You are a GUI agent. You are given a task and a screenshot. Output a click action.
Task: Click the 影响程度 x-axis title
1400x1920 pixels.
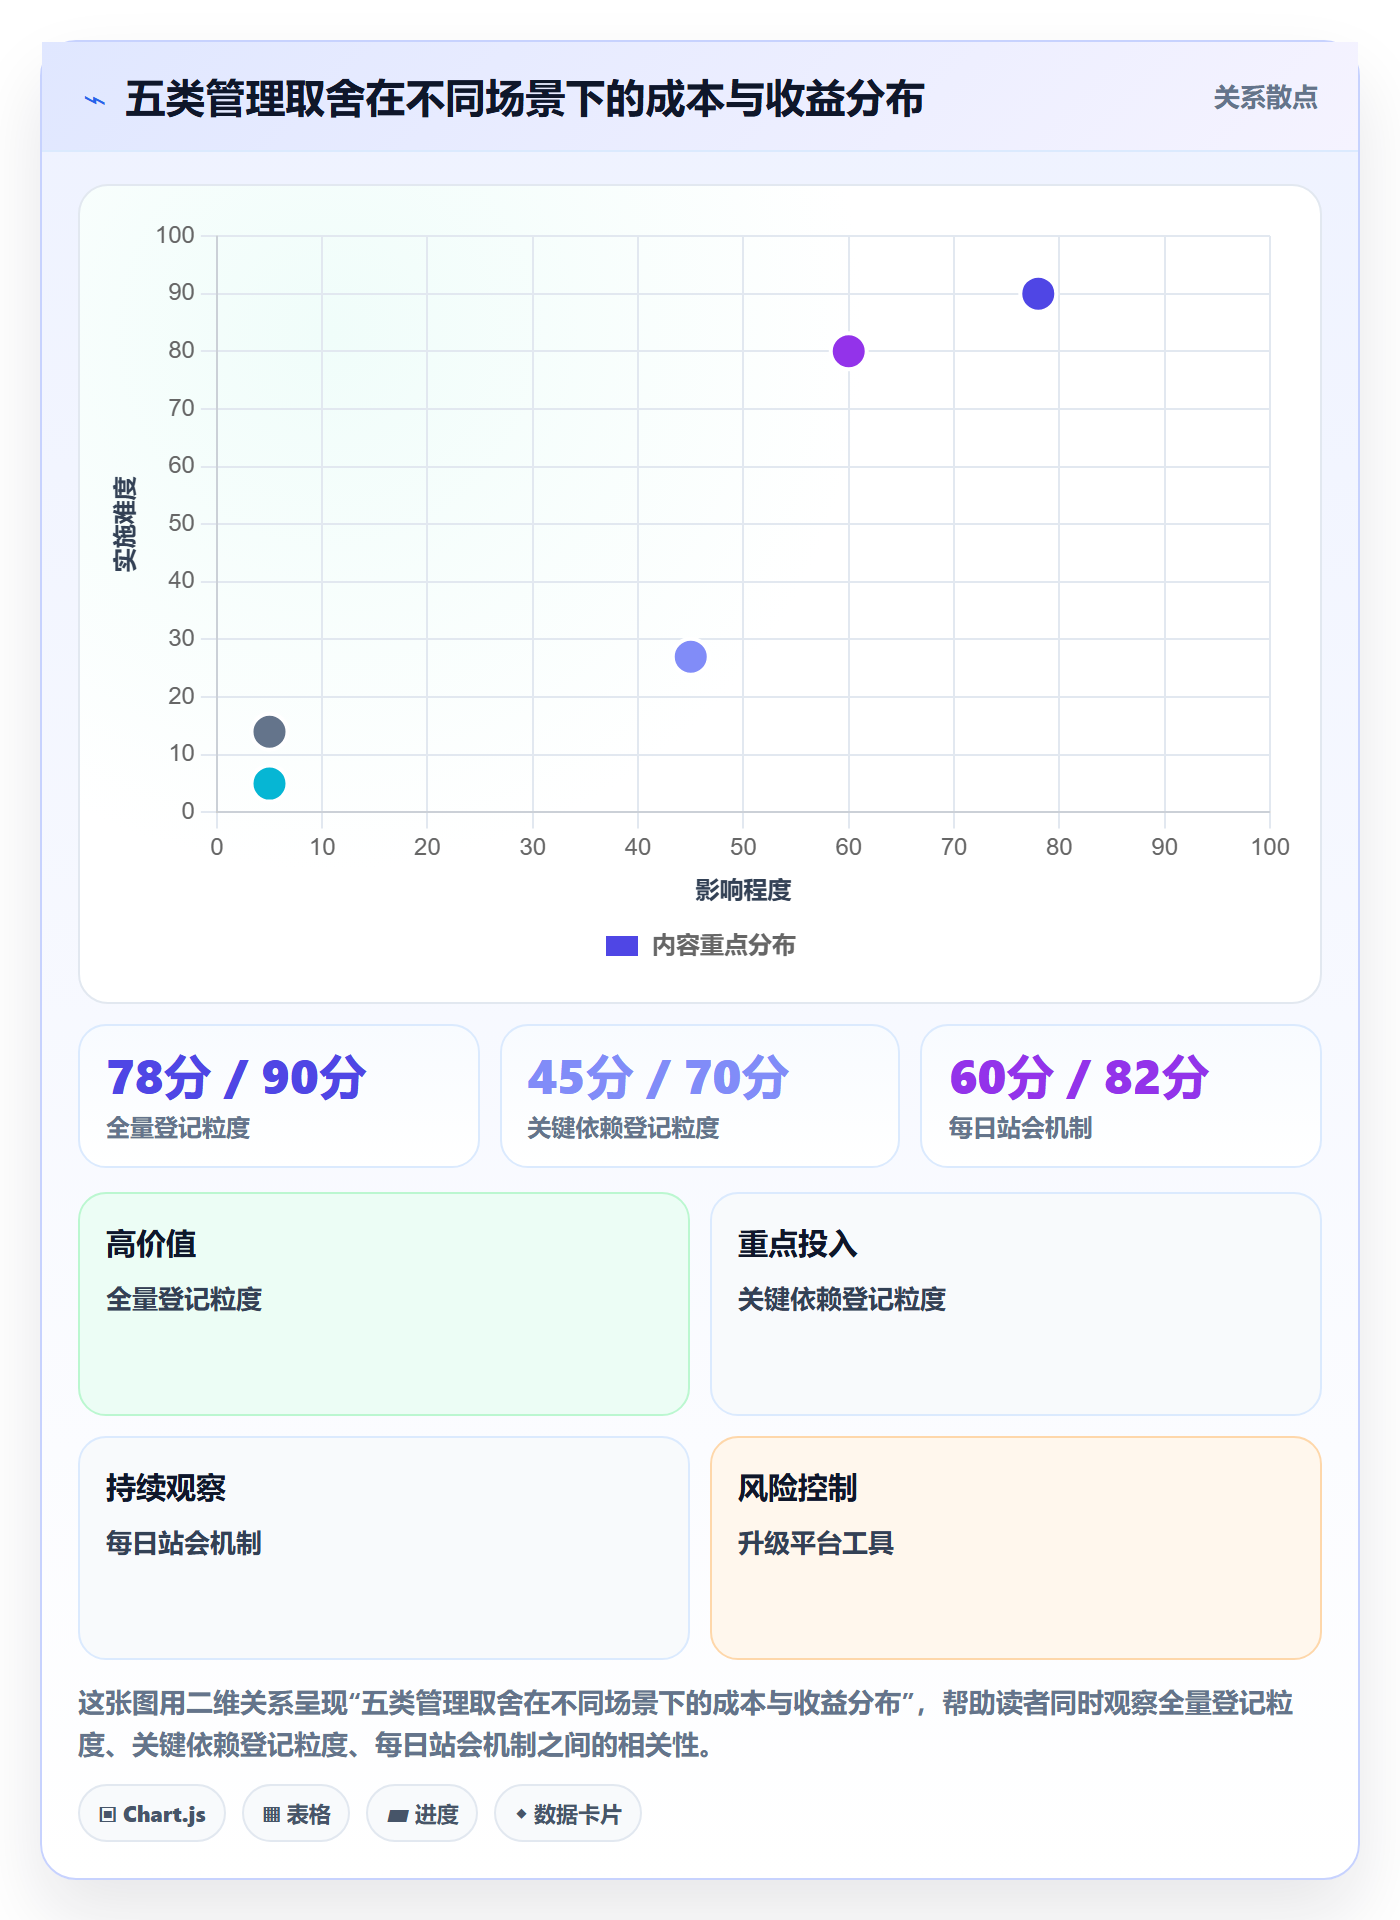(743, 890)
